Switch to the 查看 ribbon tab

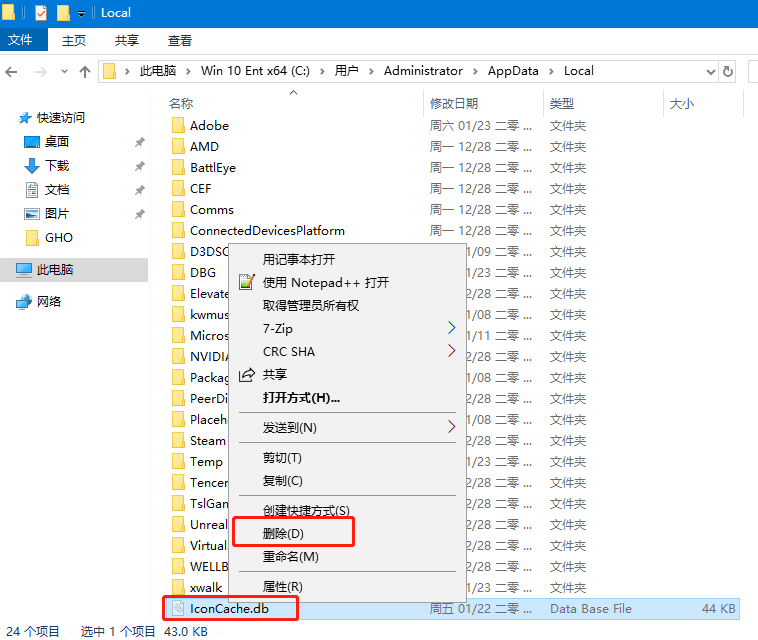(x=180, y=41)
